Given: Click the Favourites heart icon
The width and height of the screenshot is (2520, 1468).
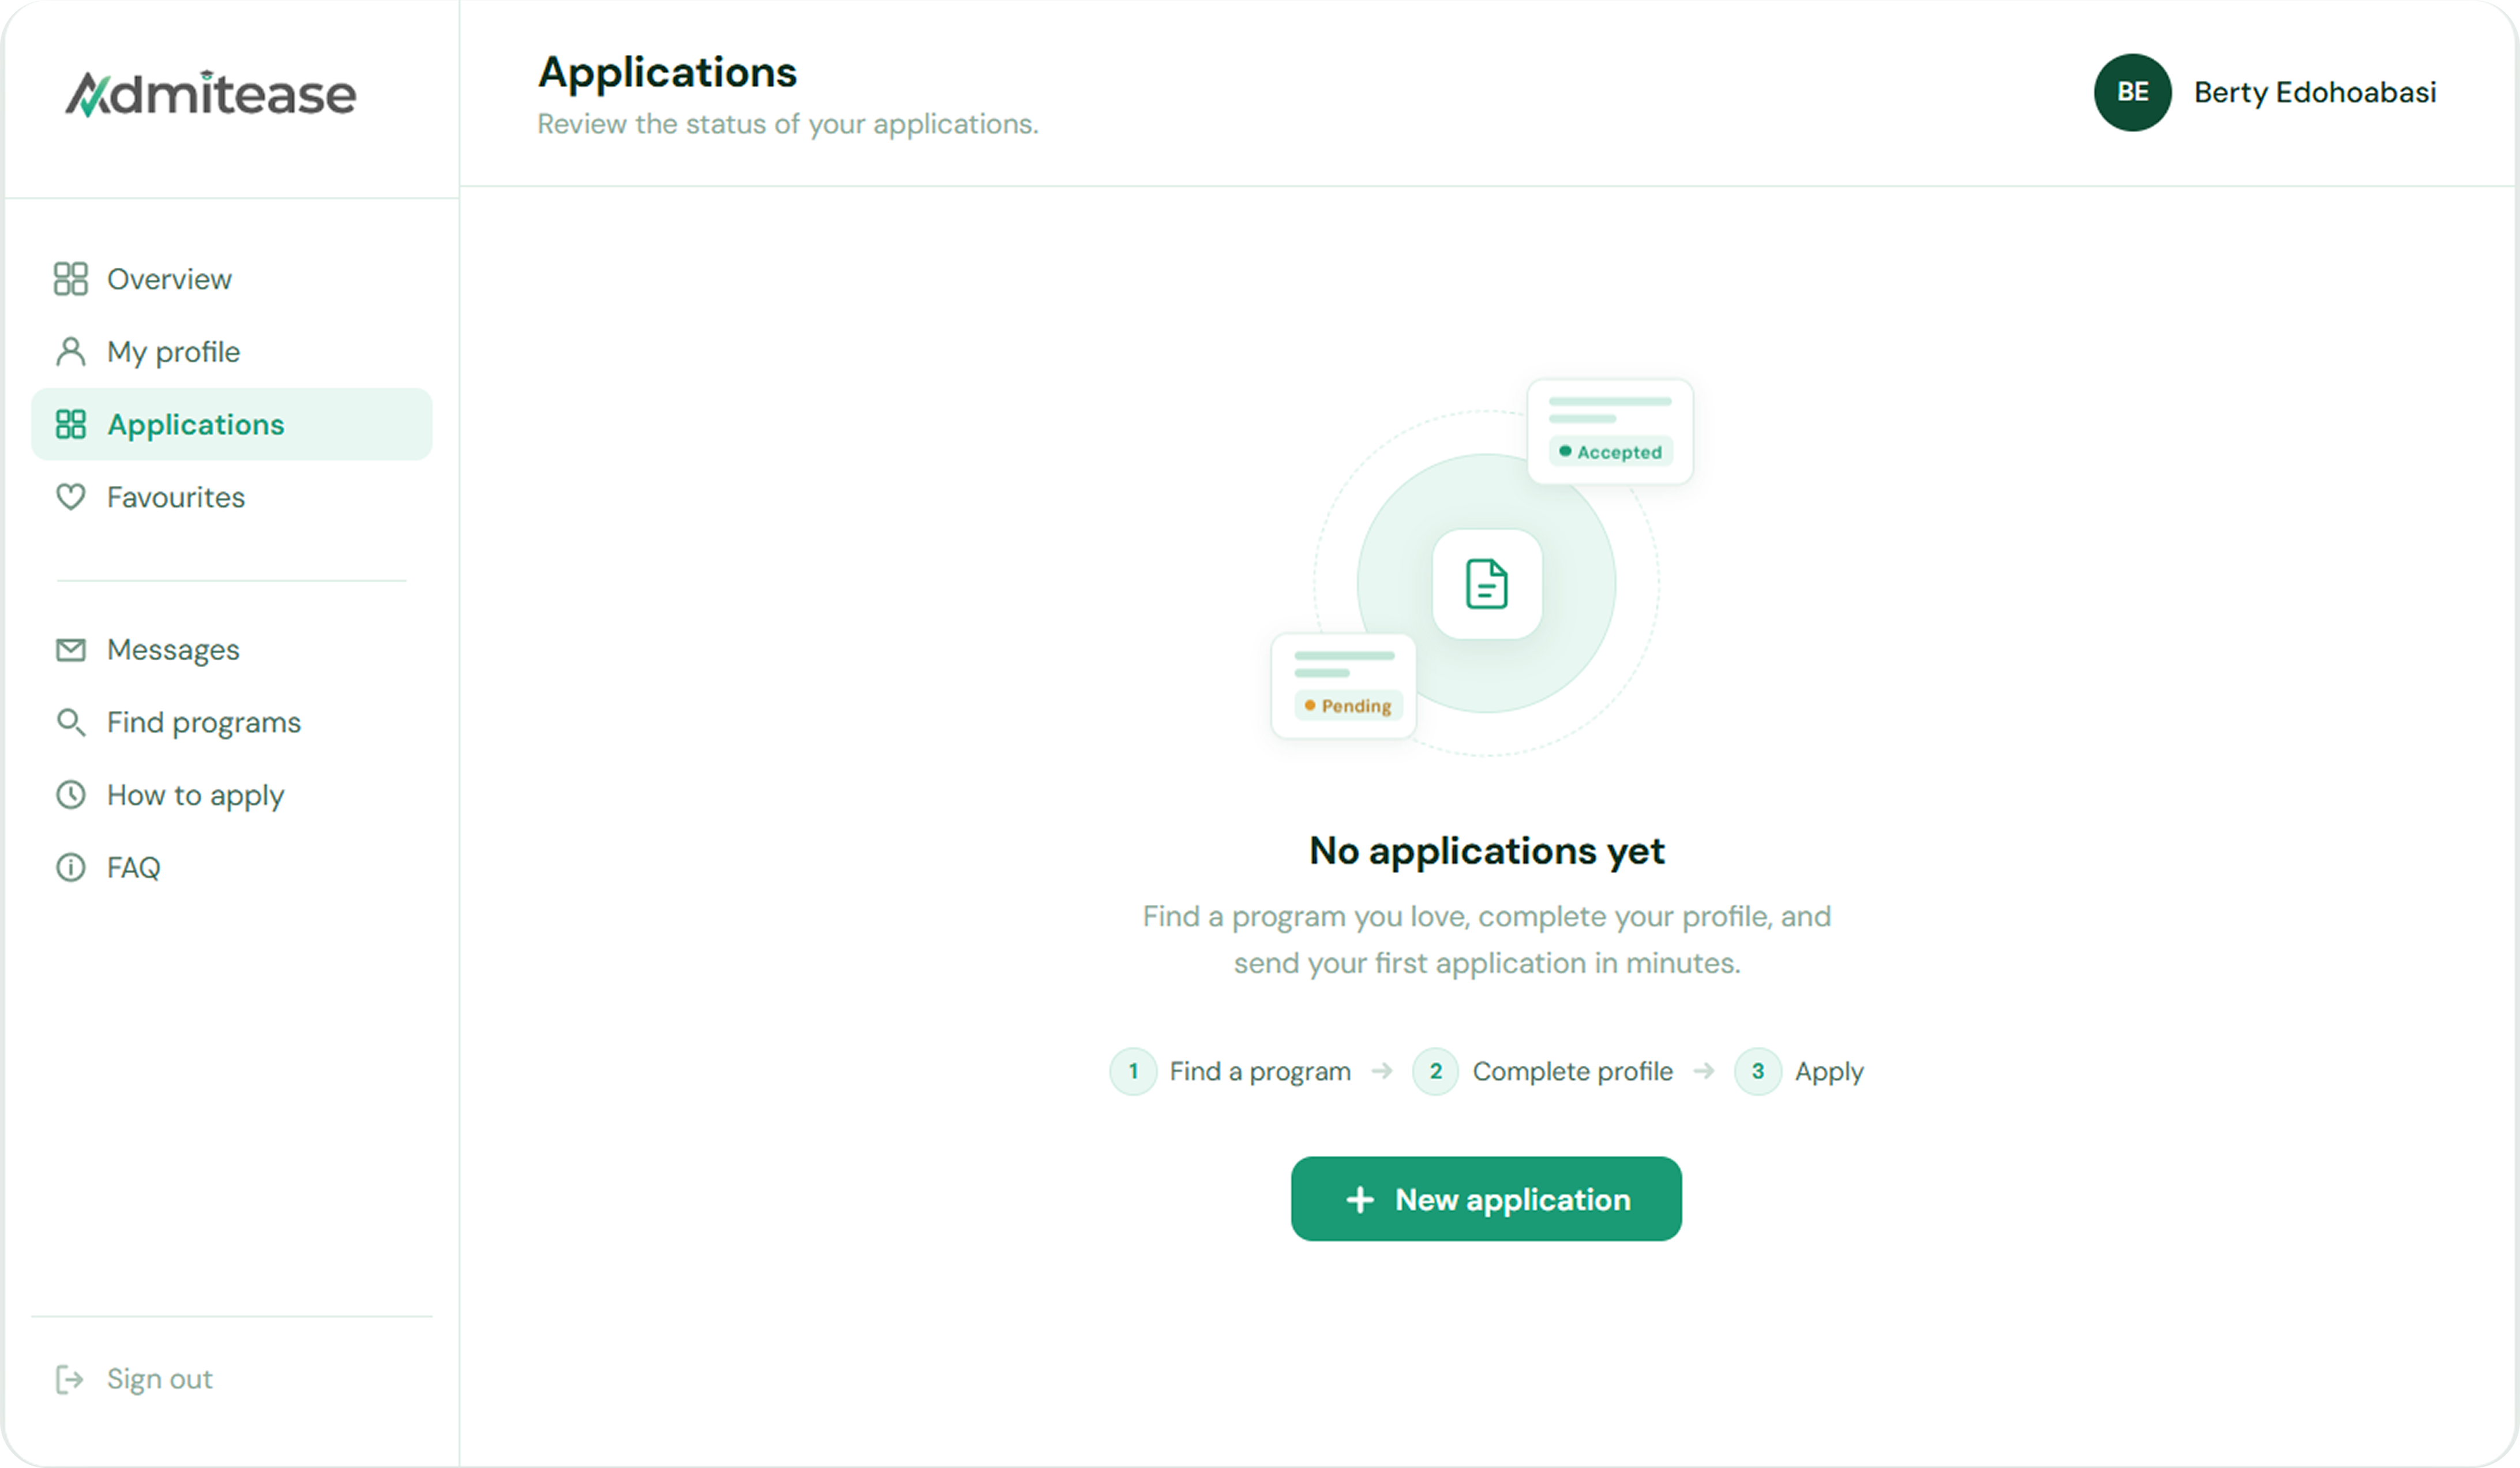Looking at the screenshot, I should (70, 497).
